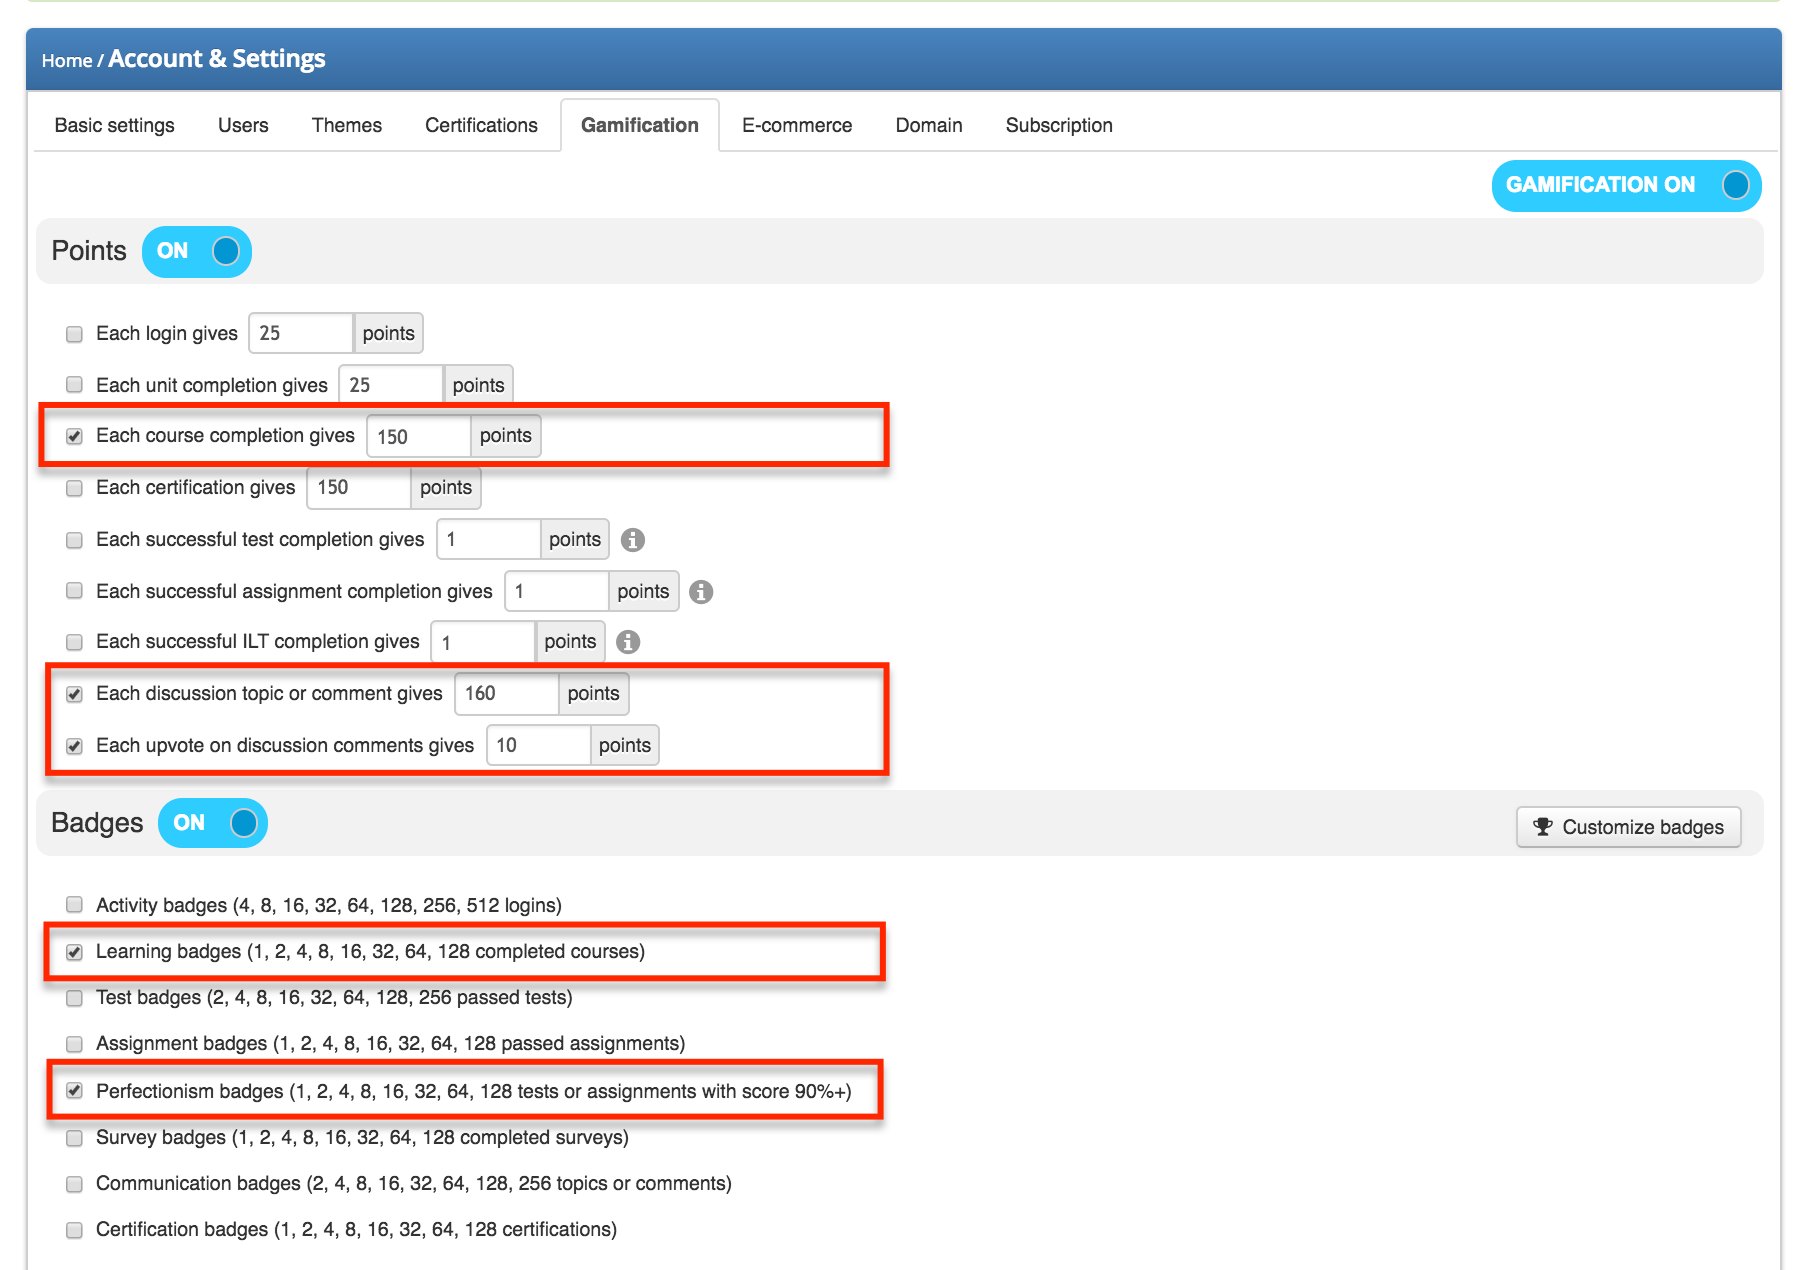The image size is (1800, 1270).
Task: Check Test badges checkbox
Action: [x=74, y=998]
